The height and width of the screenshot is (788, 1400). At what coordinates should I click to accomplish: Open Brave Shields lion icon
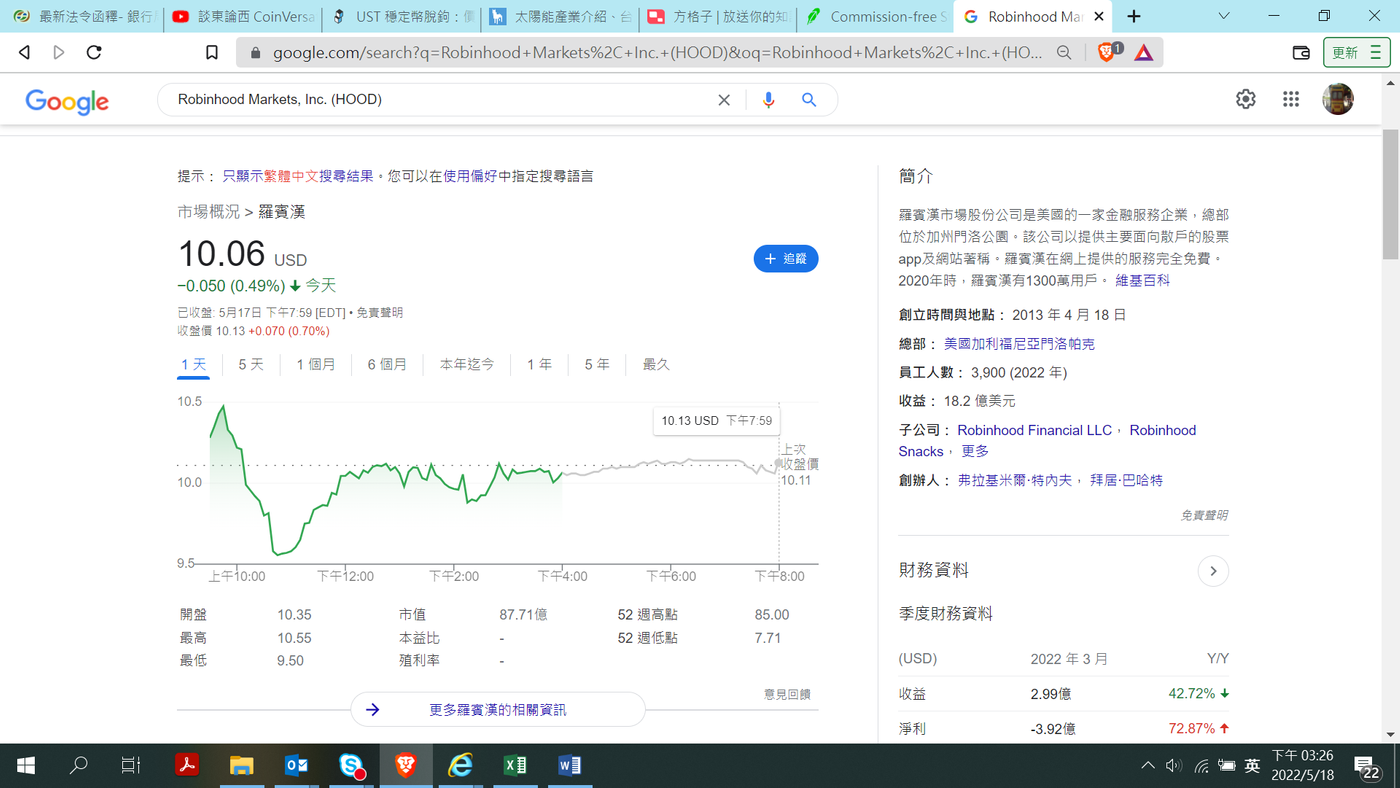(x=1108, y=53)
